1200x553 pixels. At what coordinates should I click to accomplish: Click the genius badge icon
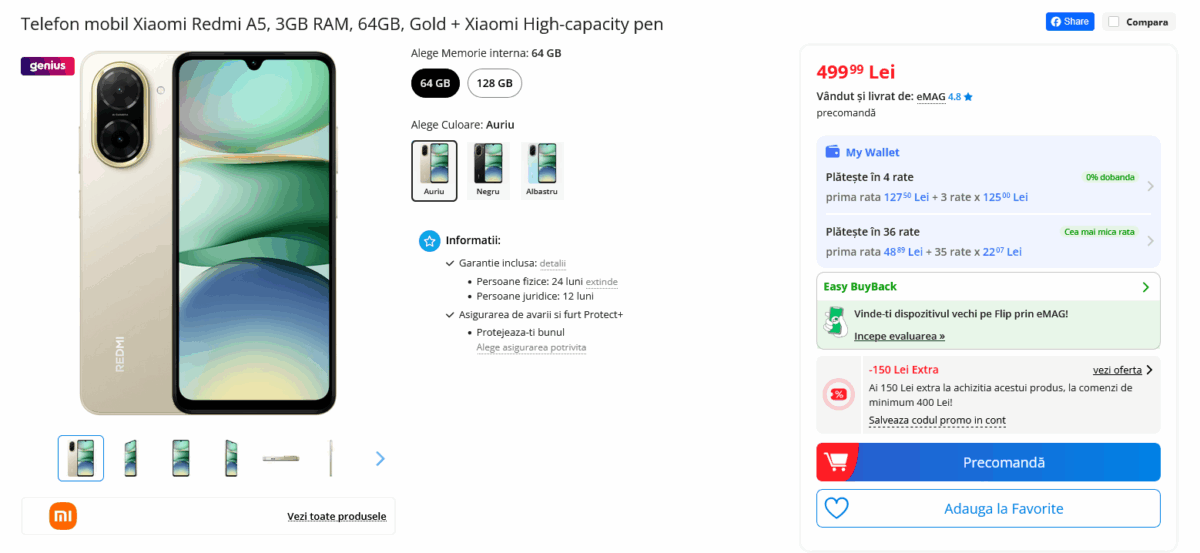[x=47, y=66]
